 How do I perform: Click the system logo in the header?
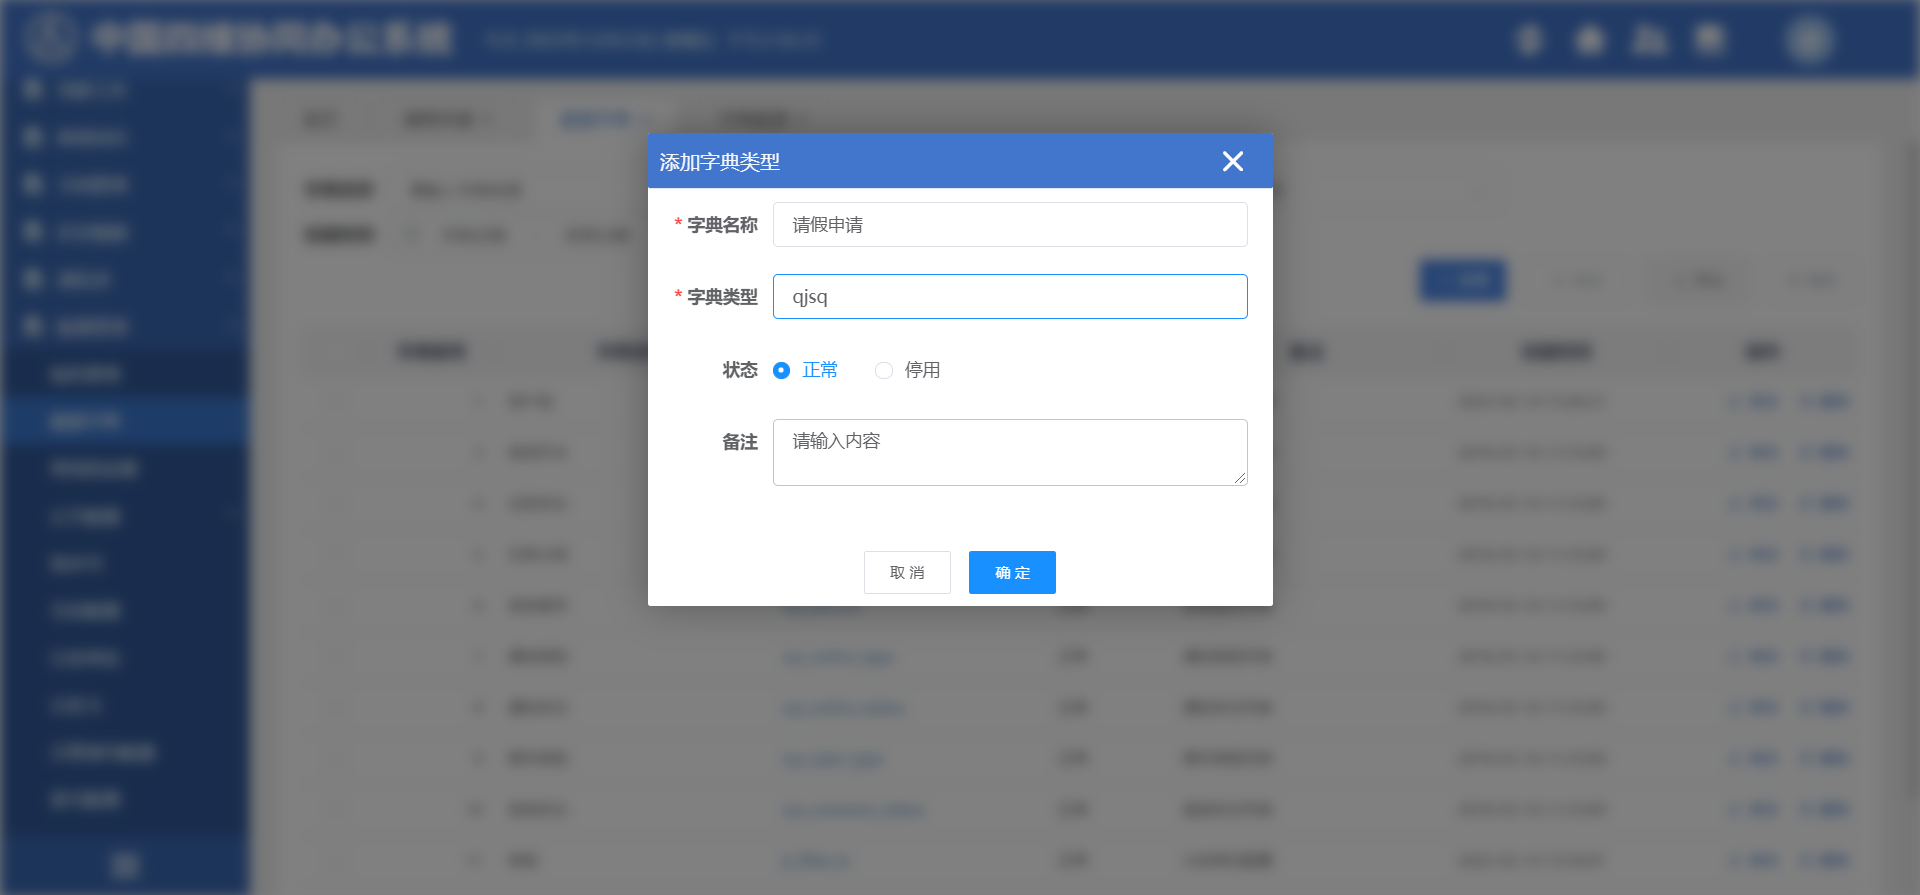point(50,38)
